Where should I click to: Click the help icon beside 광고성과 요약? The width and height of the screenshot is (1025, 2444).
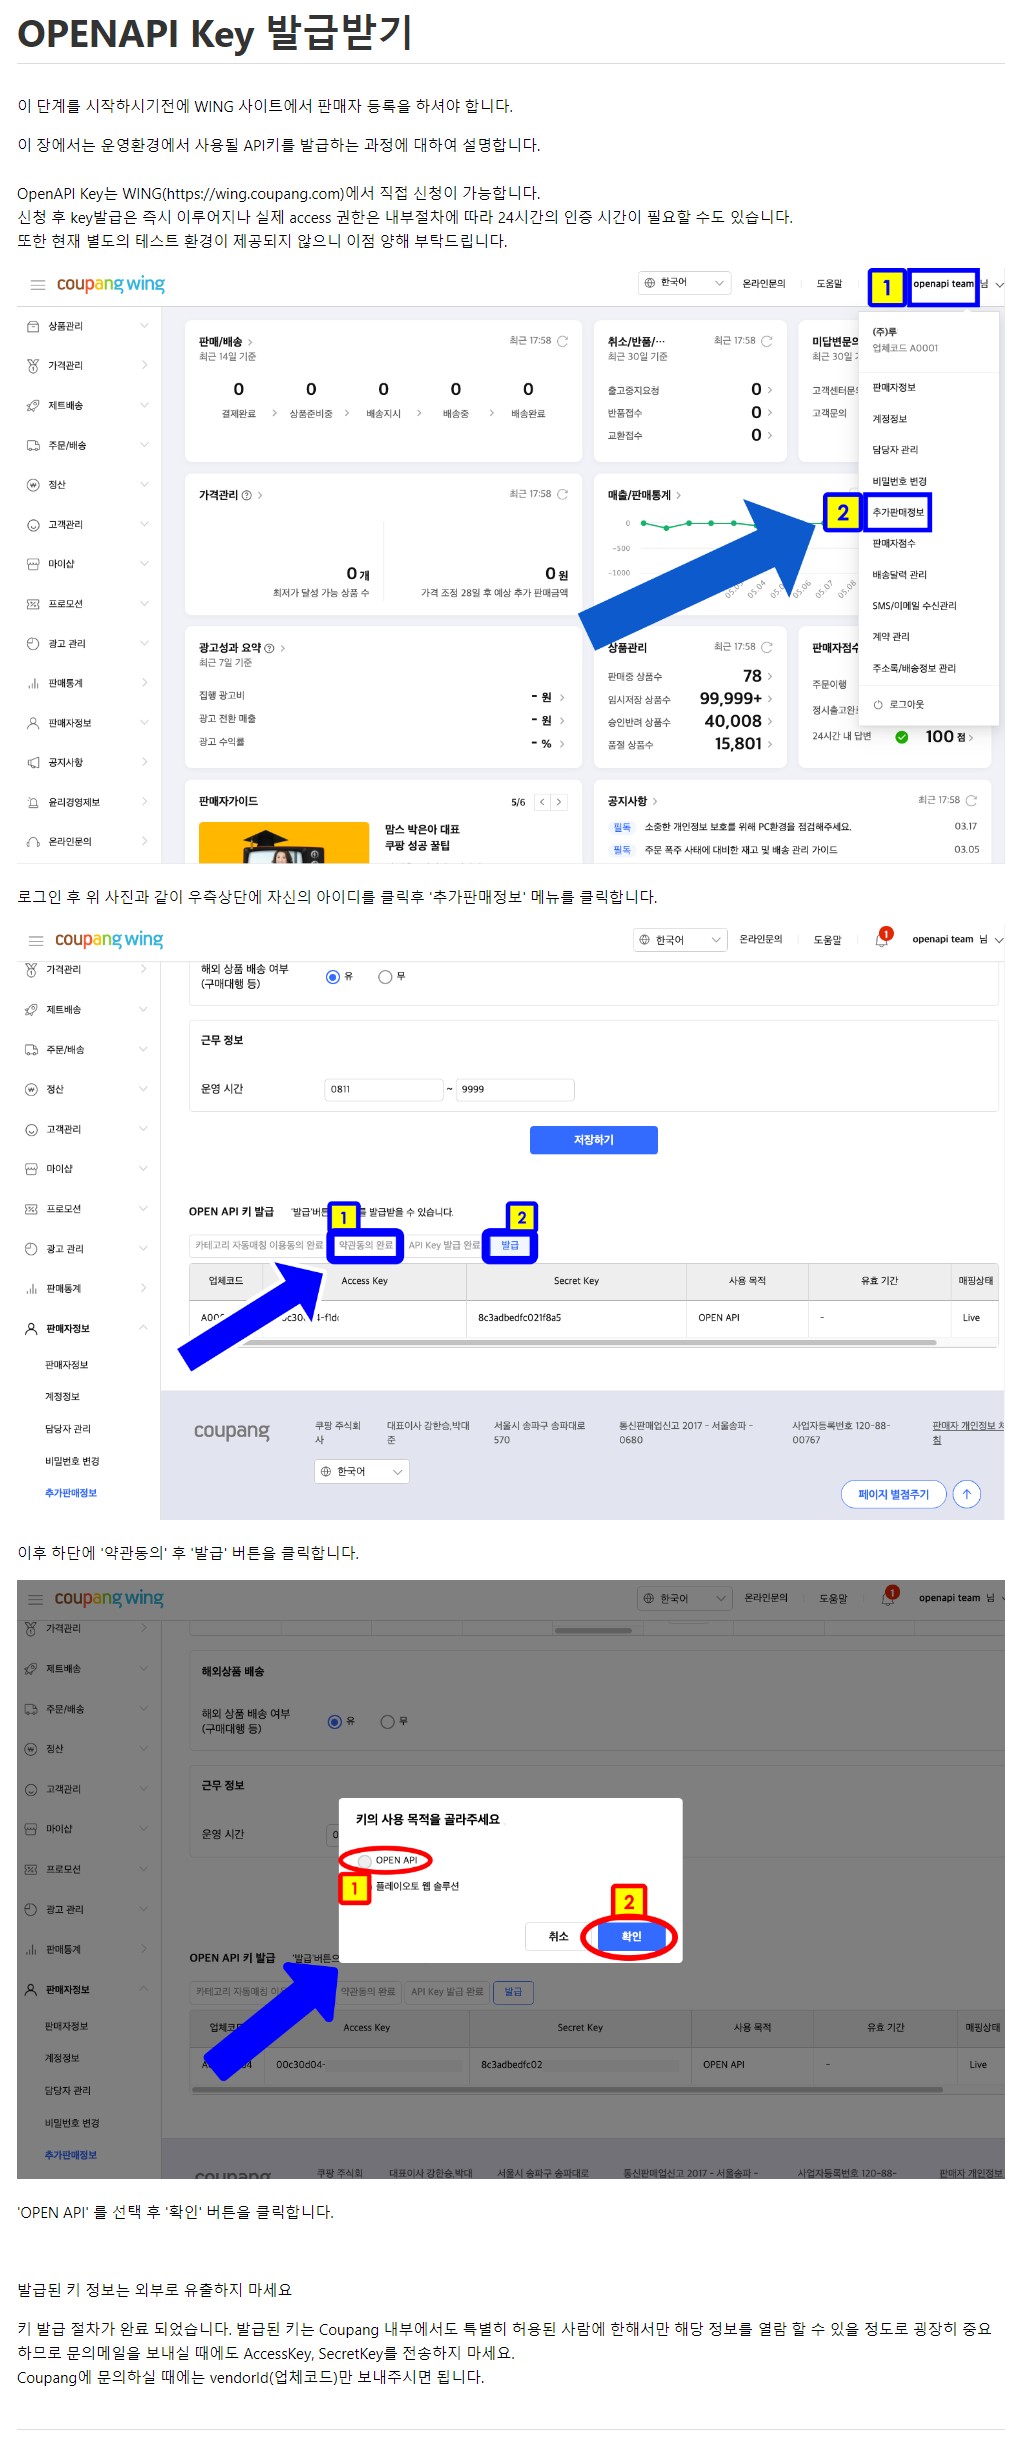click(x=269, y=648)
